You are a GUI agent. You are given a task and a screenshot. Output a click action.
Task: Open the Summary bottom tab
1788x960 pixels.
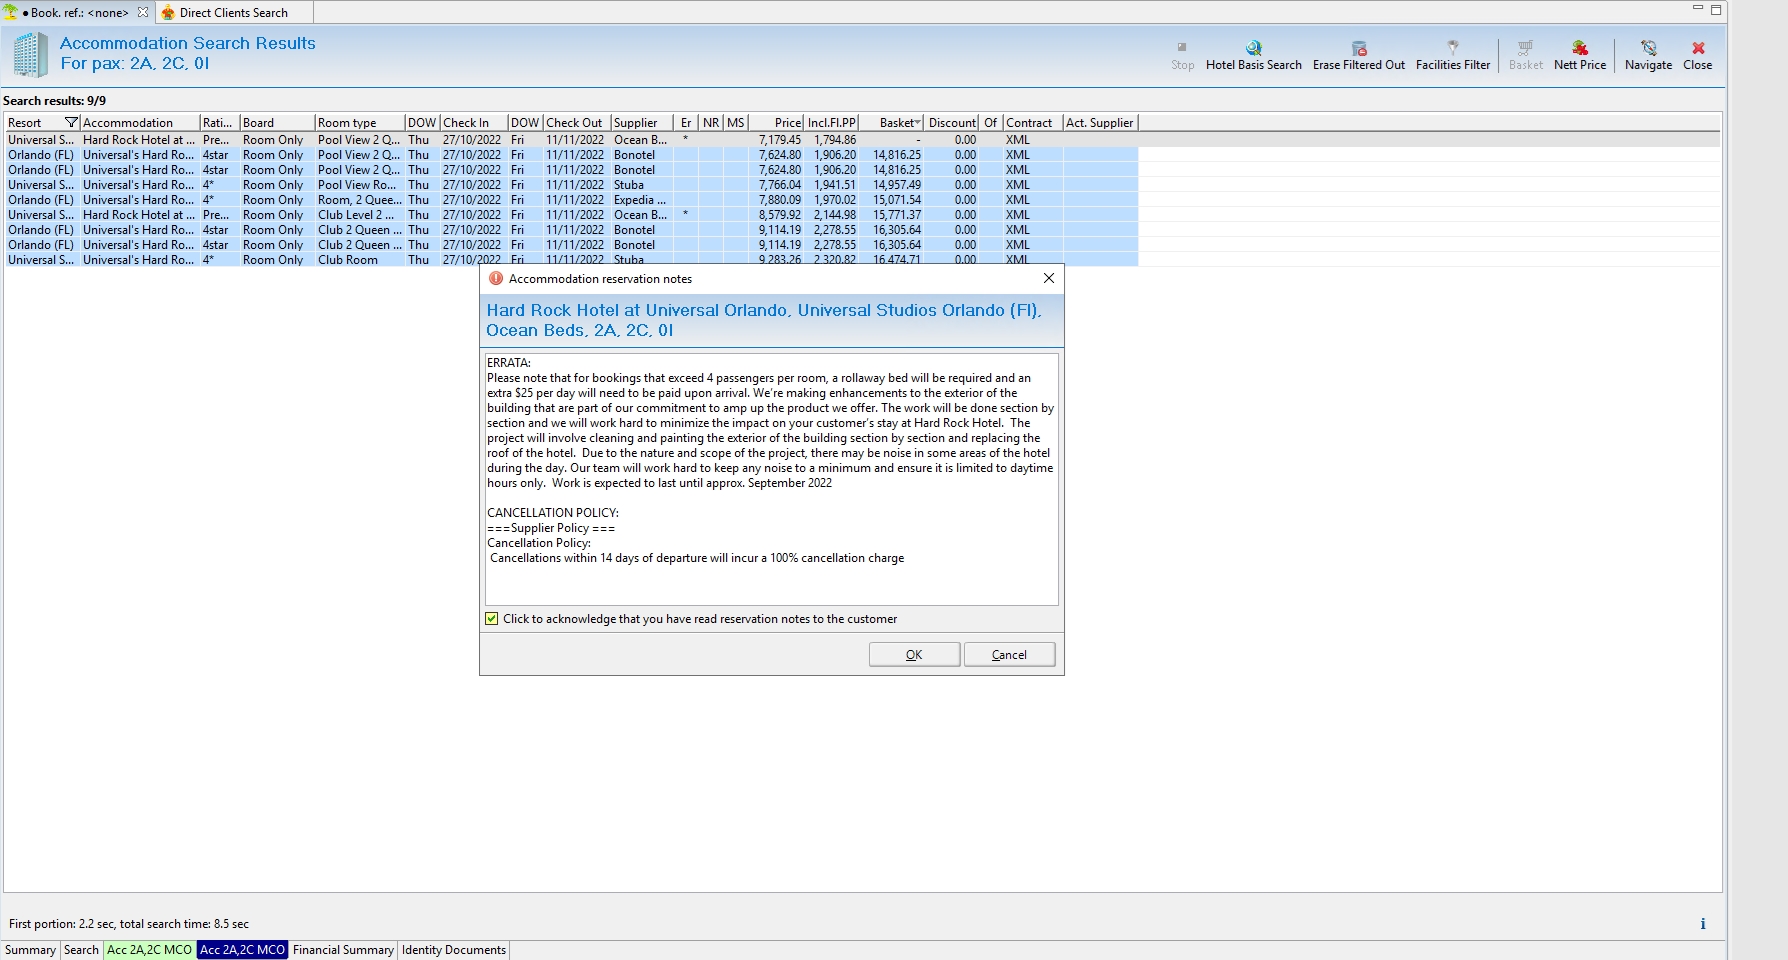pos(30,950)
